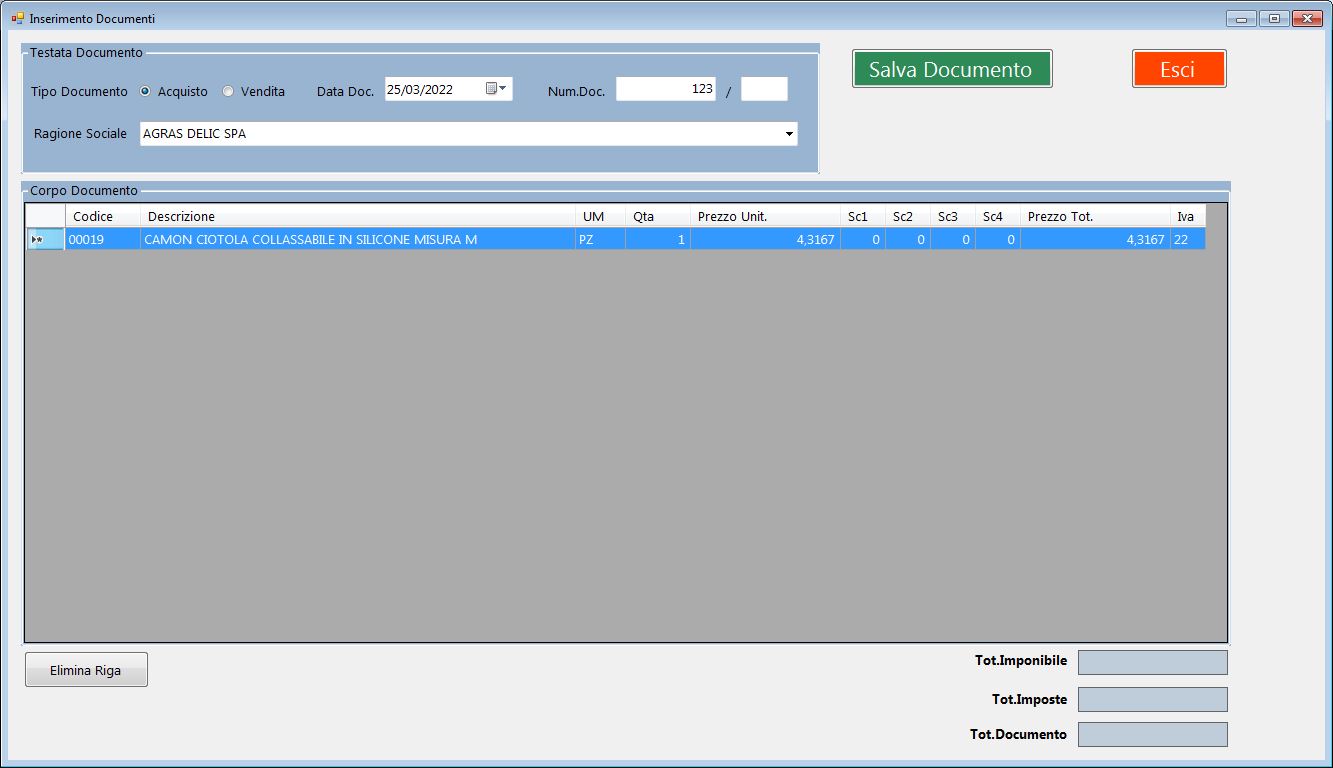Click the Inserimento Documenti window icon

[x=17, y=18]
